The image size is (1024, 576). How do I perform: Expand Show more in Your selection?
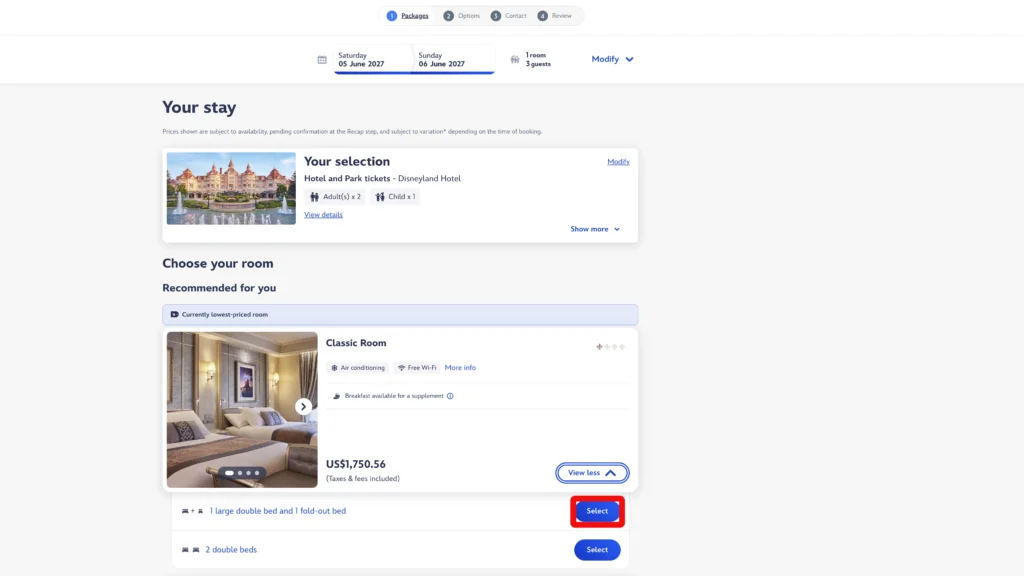pyautogui.click(x=595, y=229)
